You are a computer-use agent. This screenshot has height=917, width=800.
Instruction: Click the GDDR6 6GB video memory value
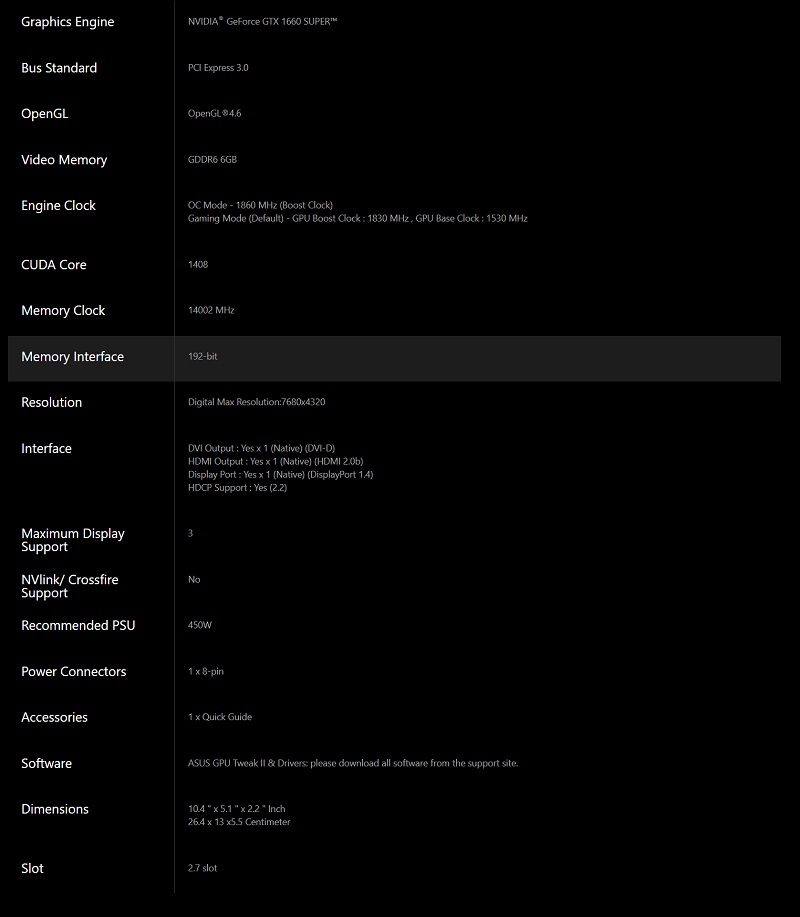(212, 160)
